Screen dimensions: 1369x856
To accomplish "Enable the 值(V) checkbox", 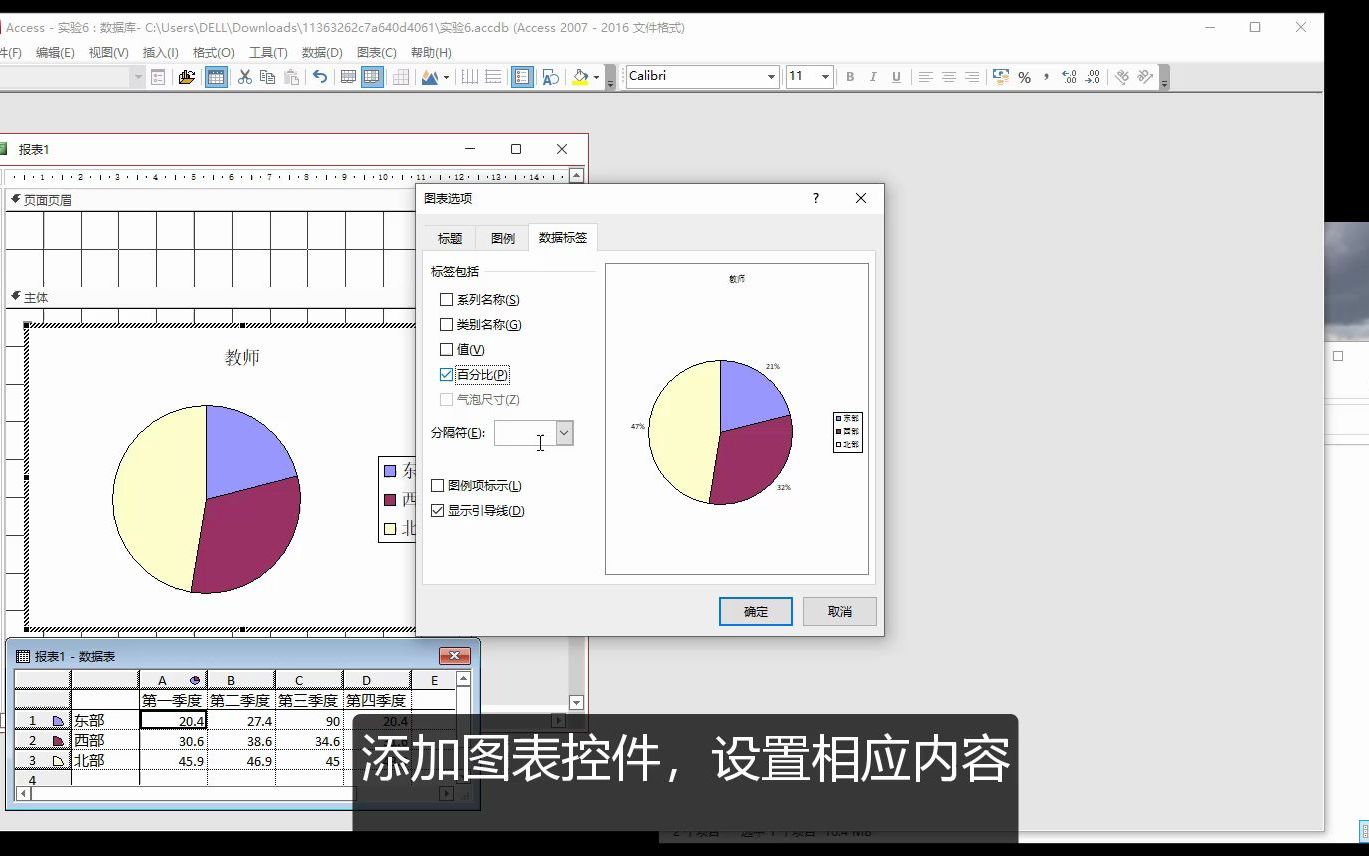I will [446, 350].
